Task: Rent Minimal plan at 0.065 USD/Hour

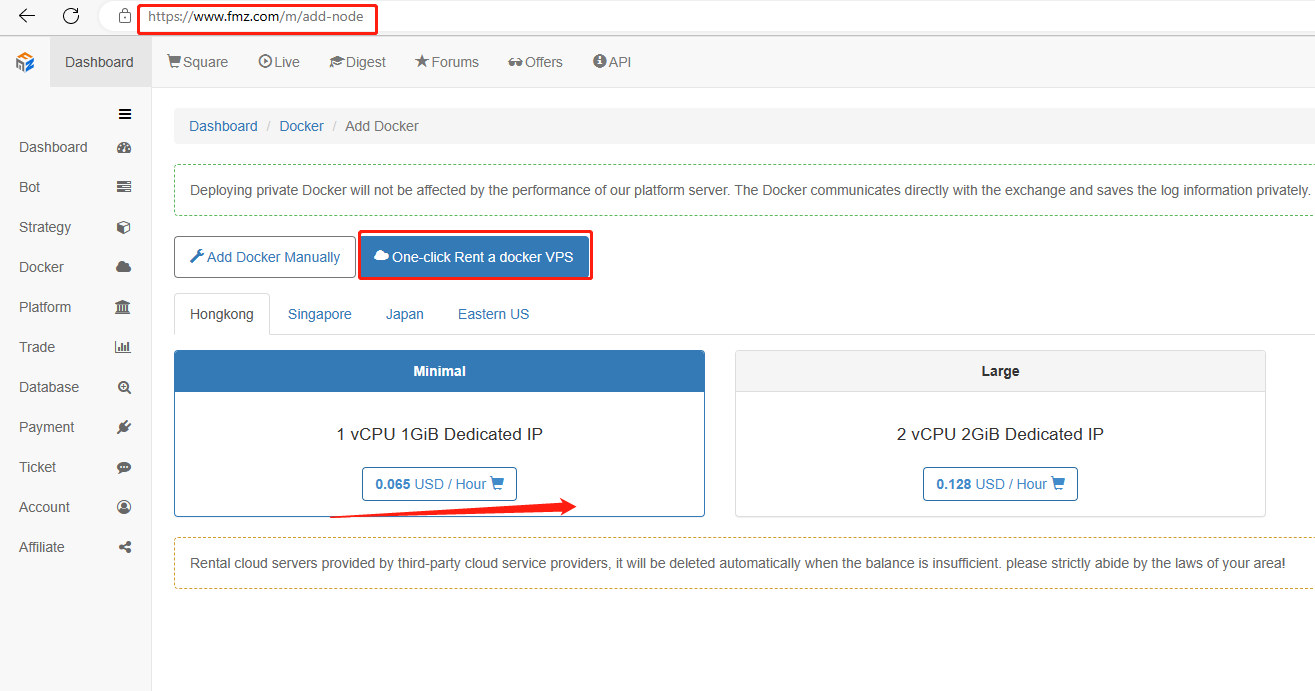Action: 439,484
